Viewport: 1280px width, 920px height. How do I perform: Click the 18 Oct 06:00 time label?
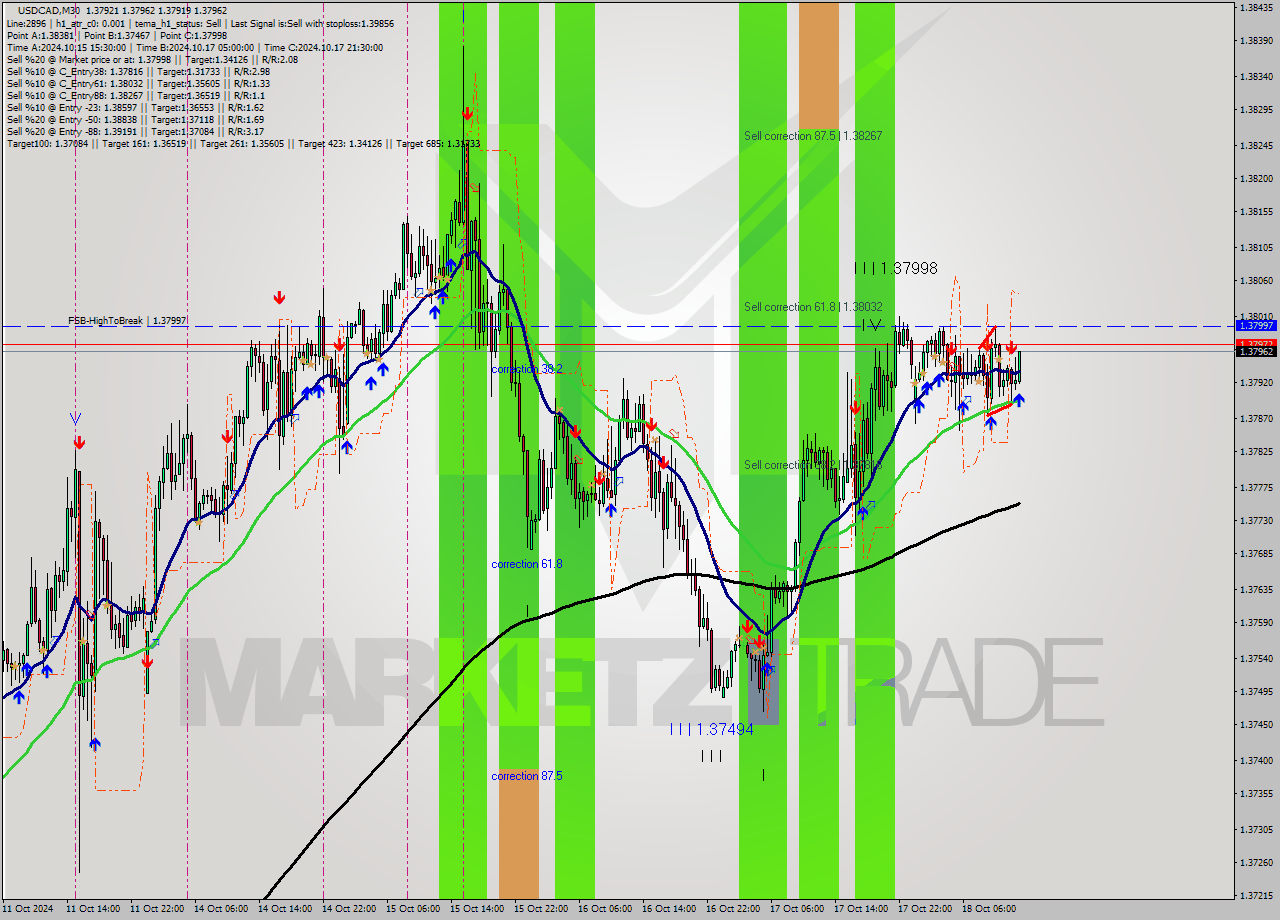989,909
